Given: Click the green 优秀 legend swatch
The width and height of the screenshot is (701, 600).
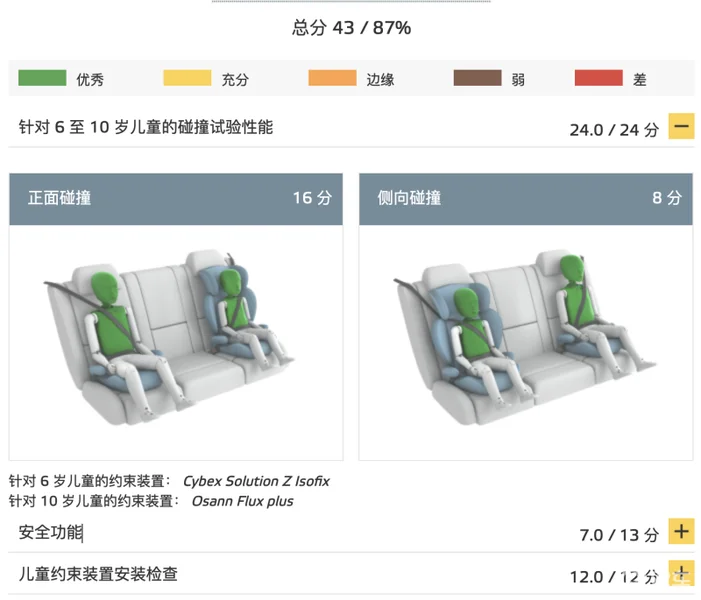Looking at the screenshot, I should click(x=42, y=78).
